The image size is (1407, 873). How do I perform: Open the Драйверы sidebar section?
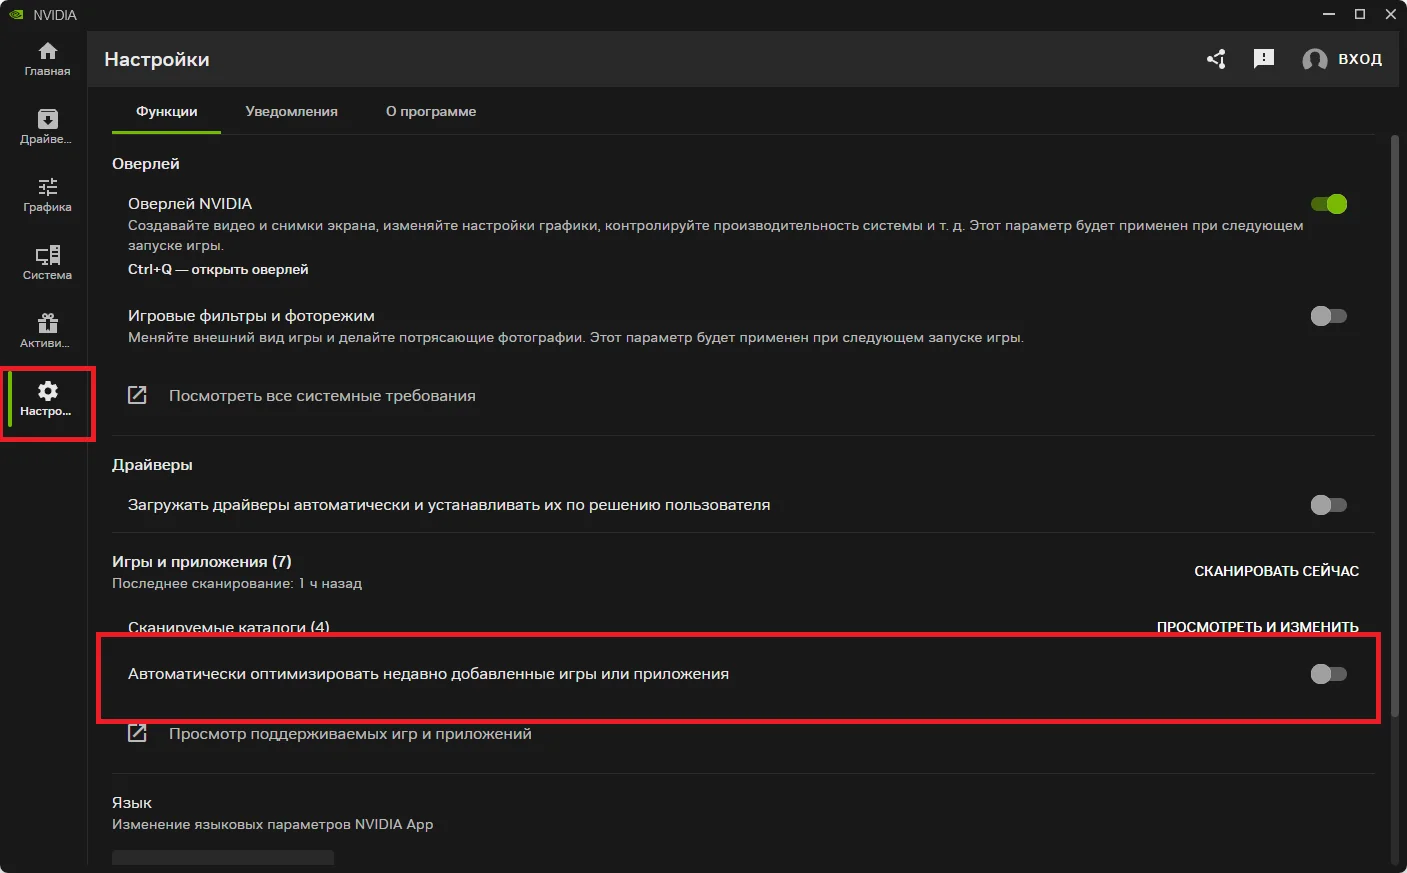47,127
